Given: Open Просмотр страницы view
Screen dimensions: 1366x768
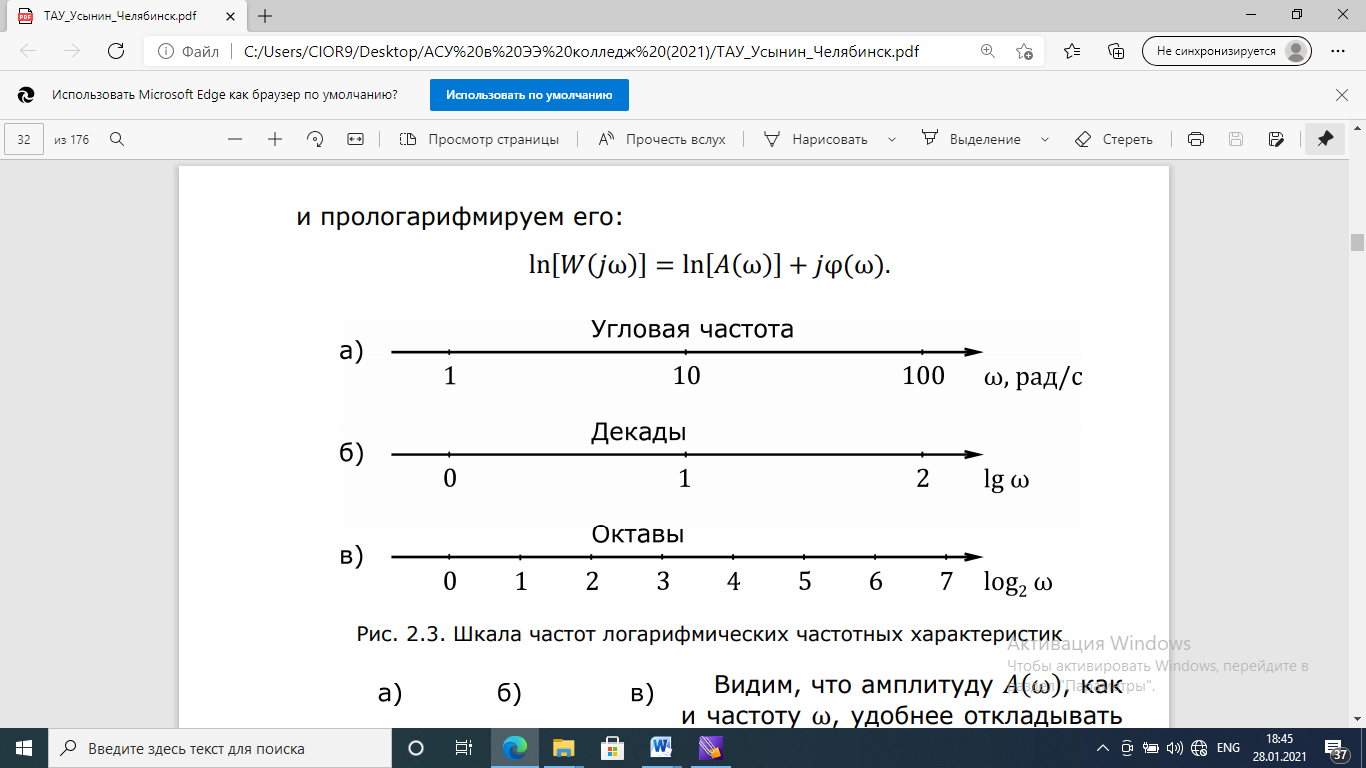Looking at the screenshot, I should point(479,139).
